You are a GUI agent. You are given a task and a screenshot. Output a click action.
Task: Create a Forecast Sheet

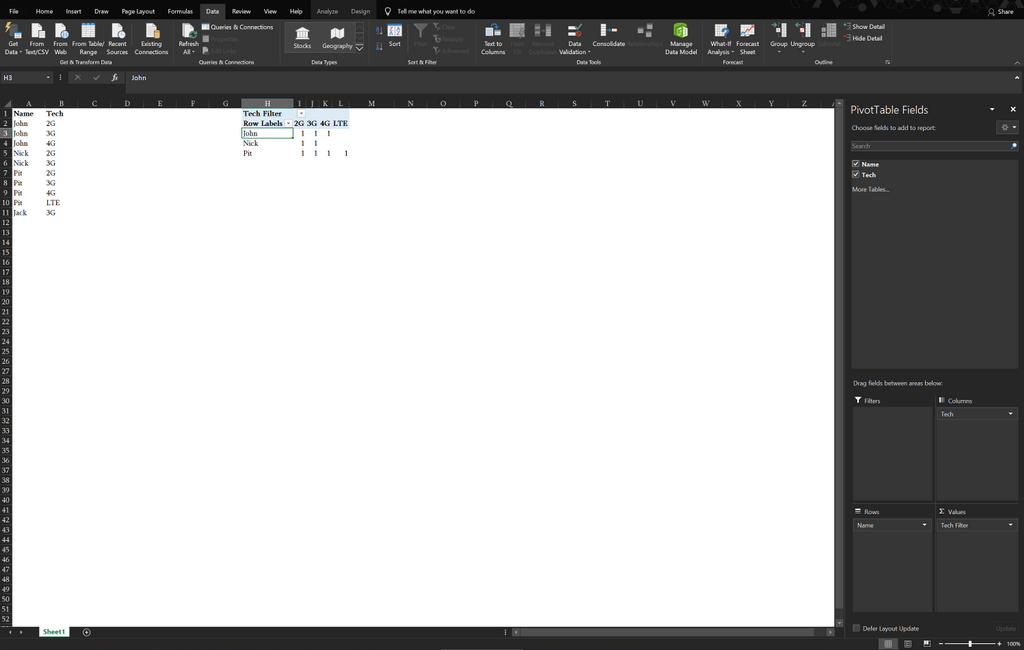coord(748,39)
